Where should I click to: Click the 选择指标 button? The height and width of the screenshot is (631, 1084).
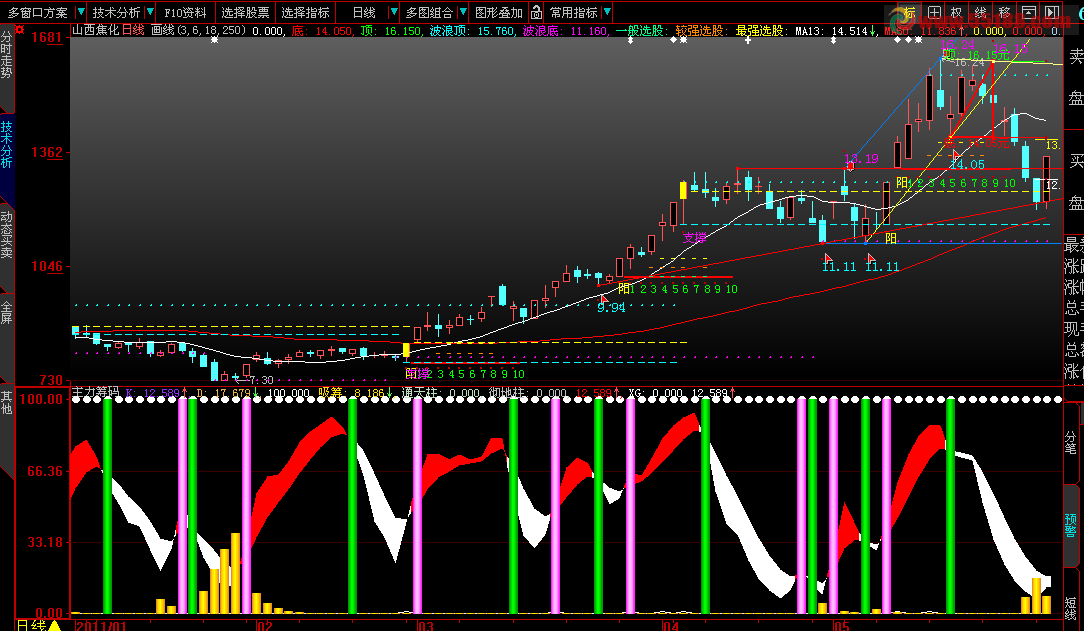pyautogui.click(x=306, y=12)
